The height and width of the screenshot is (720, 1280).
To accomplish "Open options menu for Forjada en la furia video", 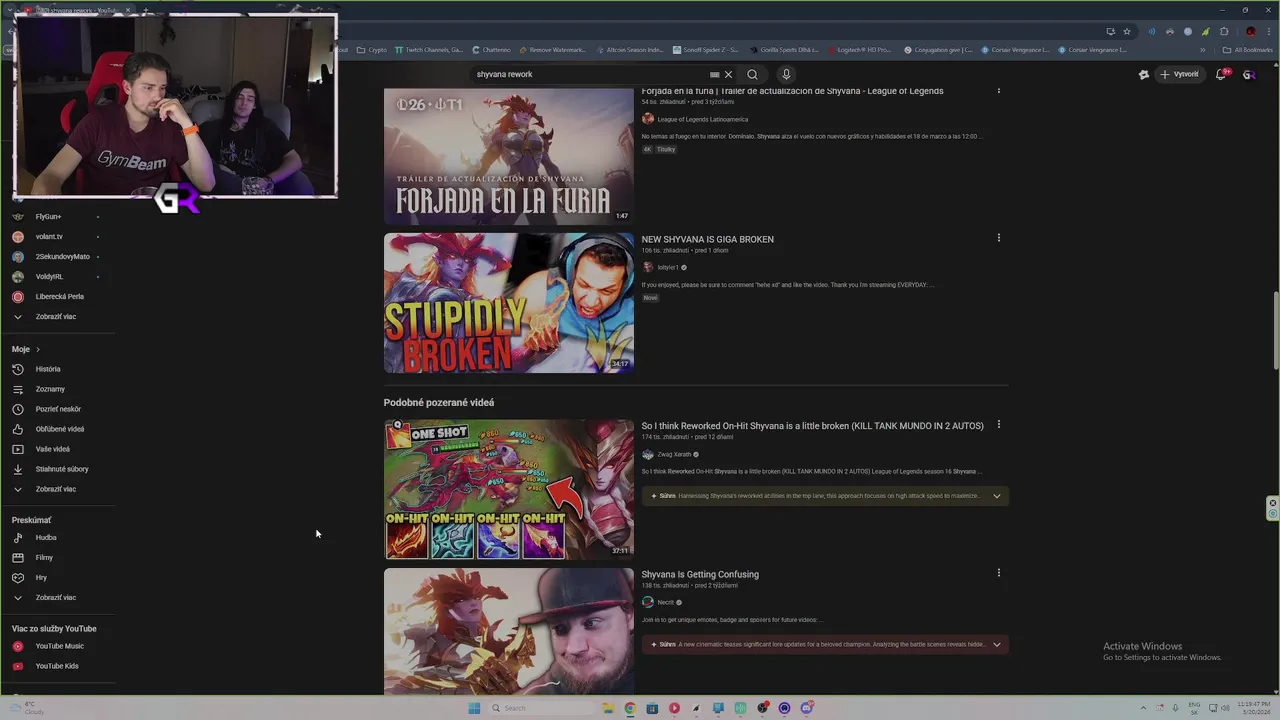I will (x=998, y=90).
